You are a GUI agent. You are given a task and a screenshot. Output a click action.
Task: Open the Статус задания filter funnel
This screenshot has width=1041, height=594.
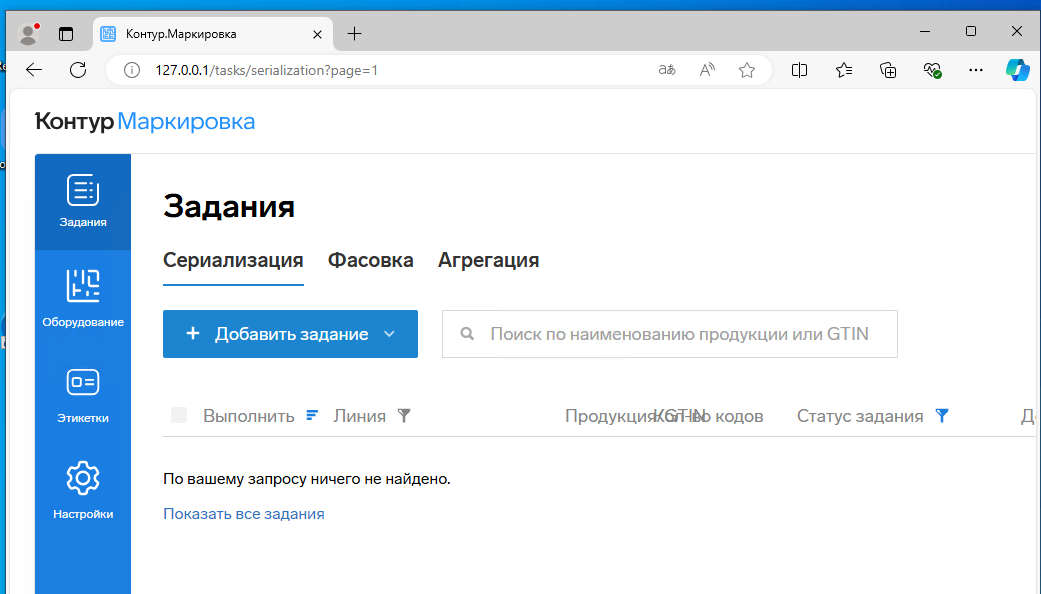pos(941,416)
